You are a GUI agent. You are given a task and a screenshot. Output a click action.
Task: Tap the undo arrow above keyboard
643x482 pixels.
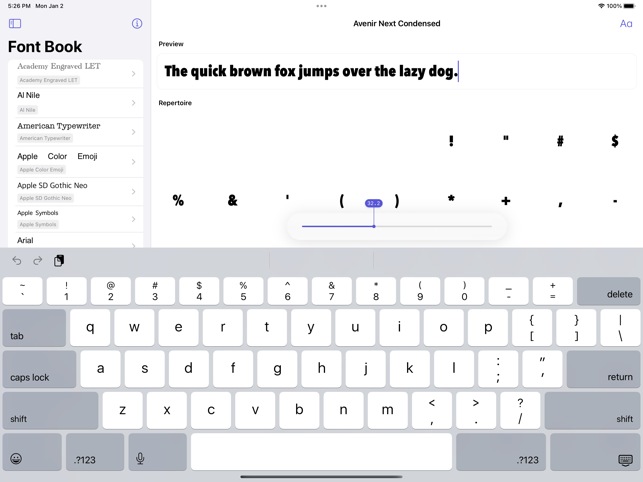16,260
